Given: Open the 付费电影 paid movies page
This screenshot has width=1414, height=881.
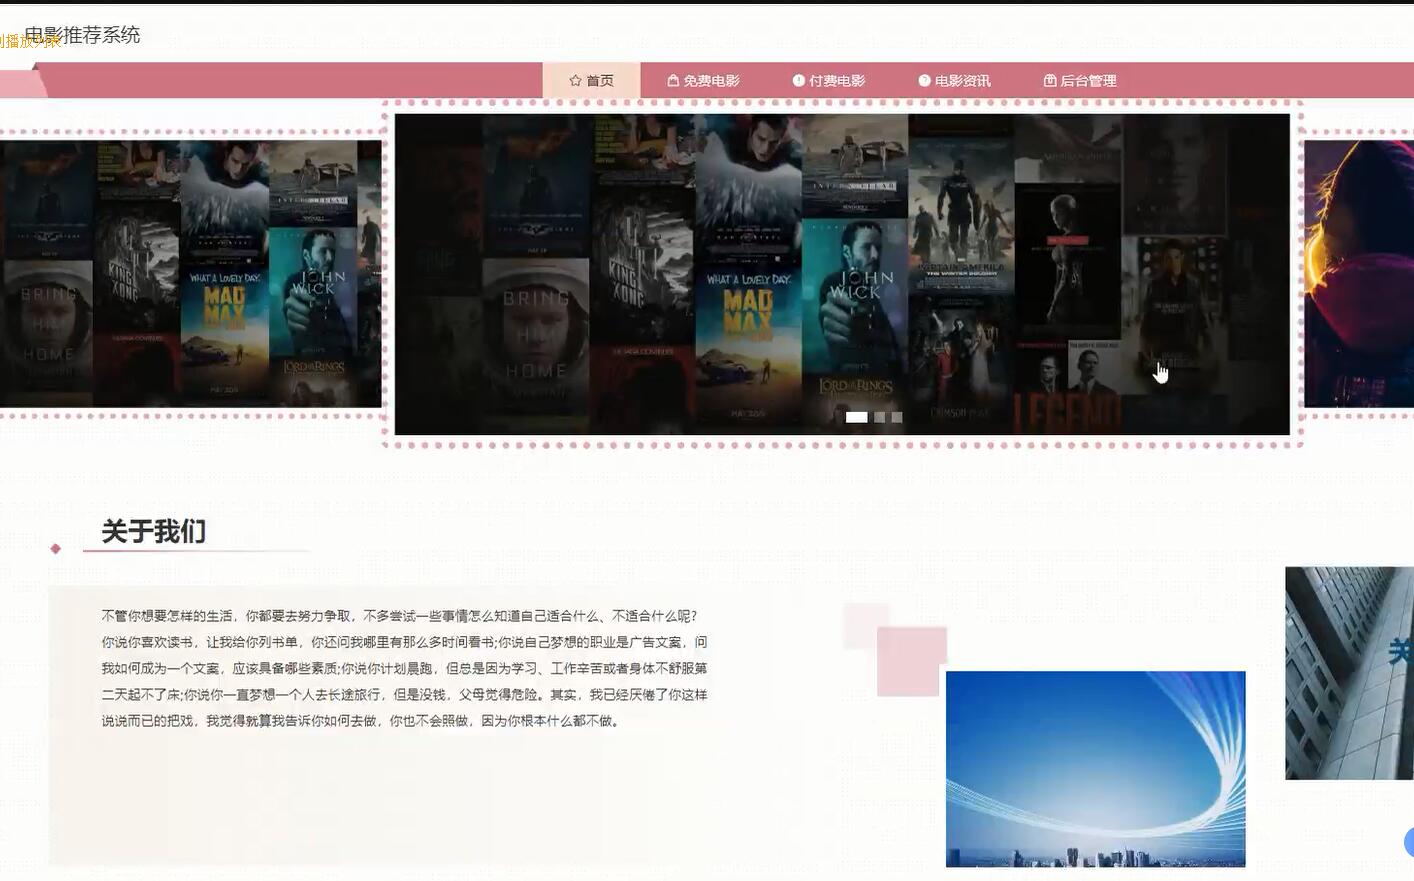Looking at the screenshot, I should point(829,81).
